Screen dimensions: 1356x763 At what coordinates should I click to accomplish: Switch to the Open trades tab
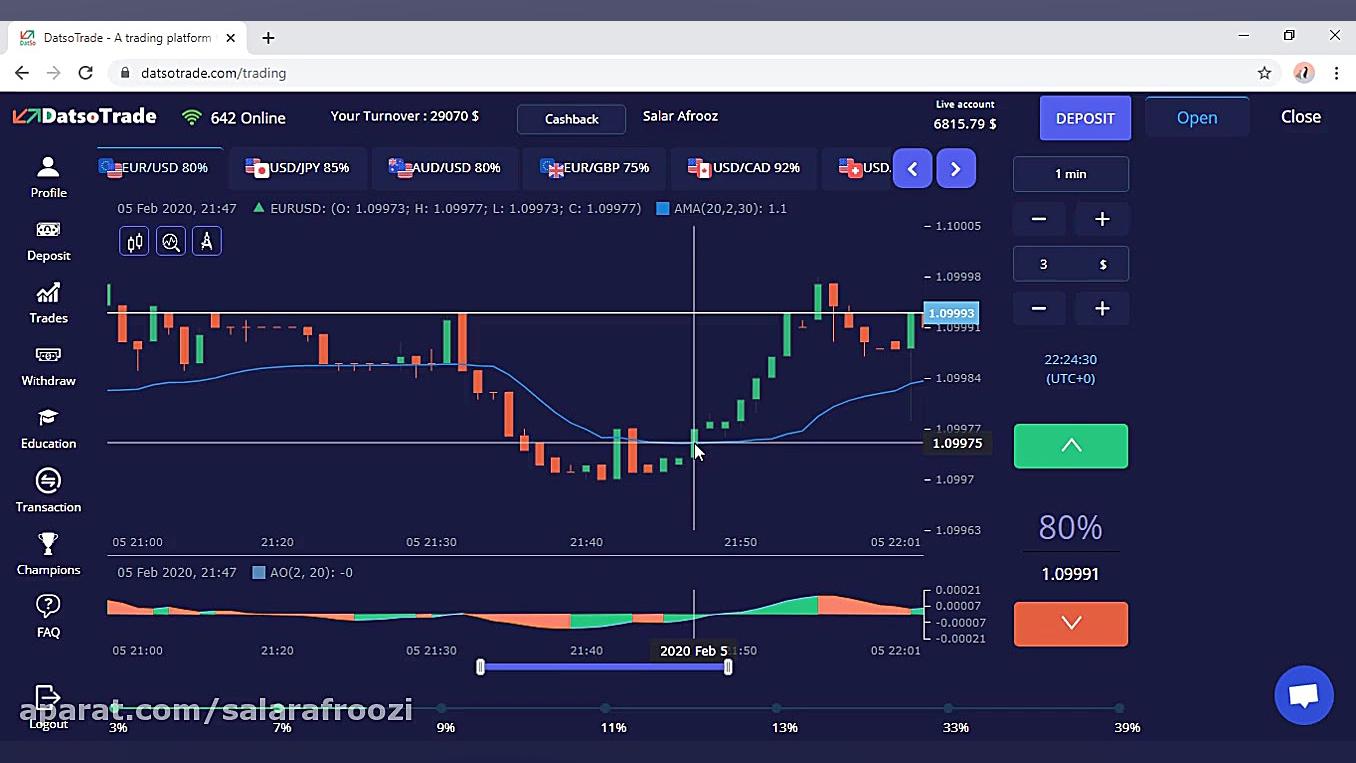(1197, 117)
